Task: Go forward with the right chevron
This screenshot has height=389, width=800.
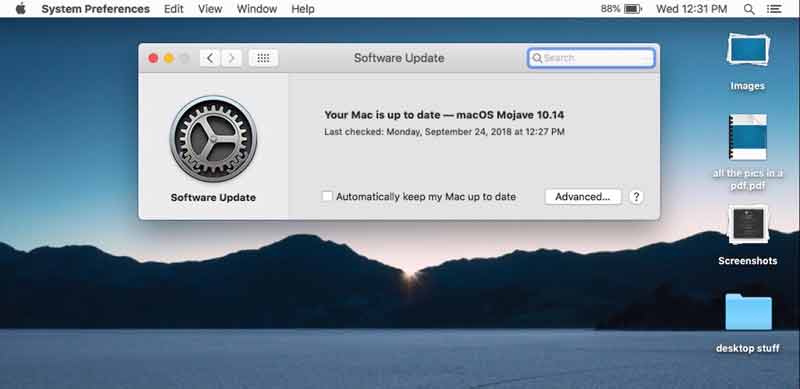Action: tap(231, 58)
